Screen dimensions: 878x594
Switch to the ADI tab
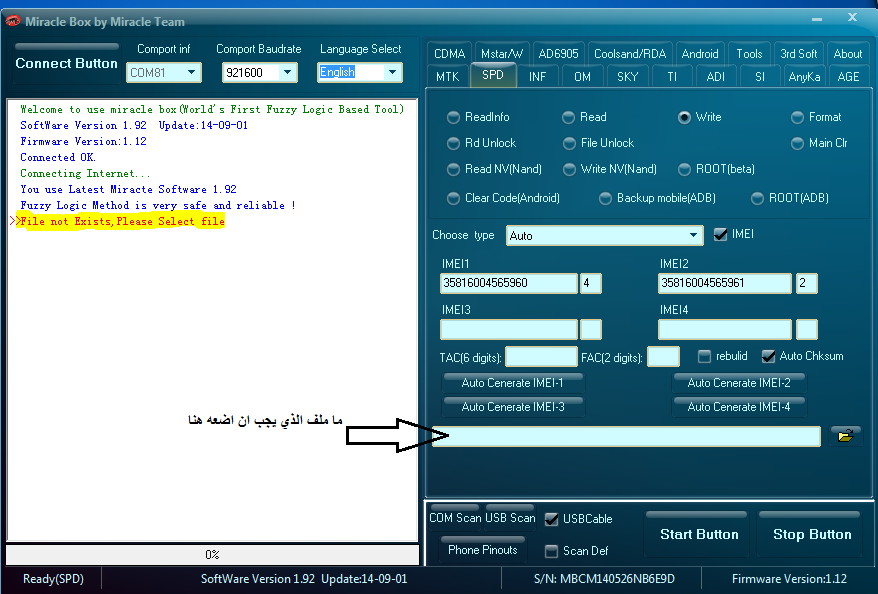point(716,77)
